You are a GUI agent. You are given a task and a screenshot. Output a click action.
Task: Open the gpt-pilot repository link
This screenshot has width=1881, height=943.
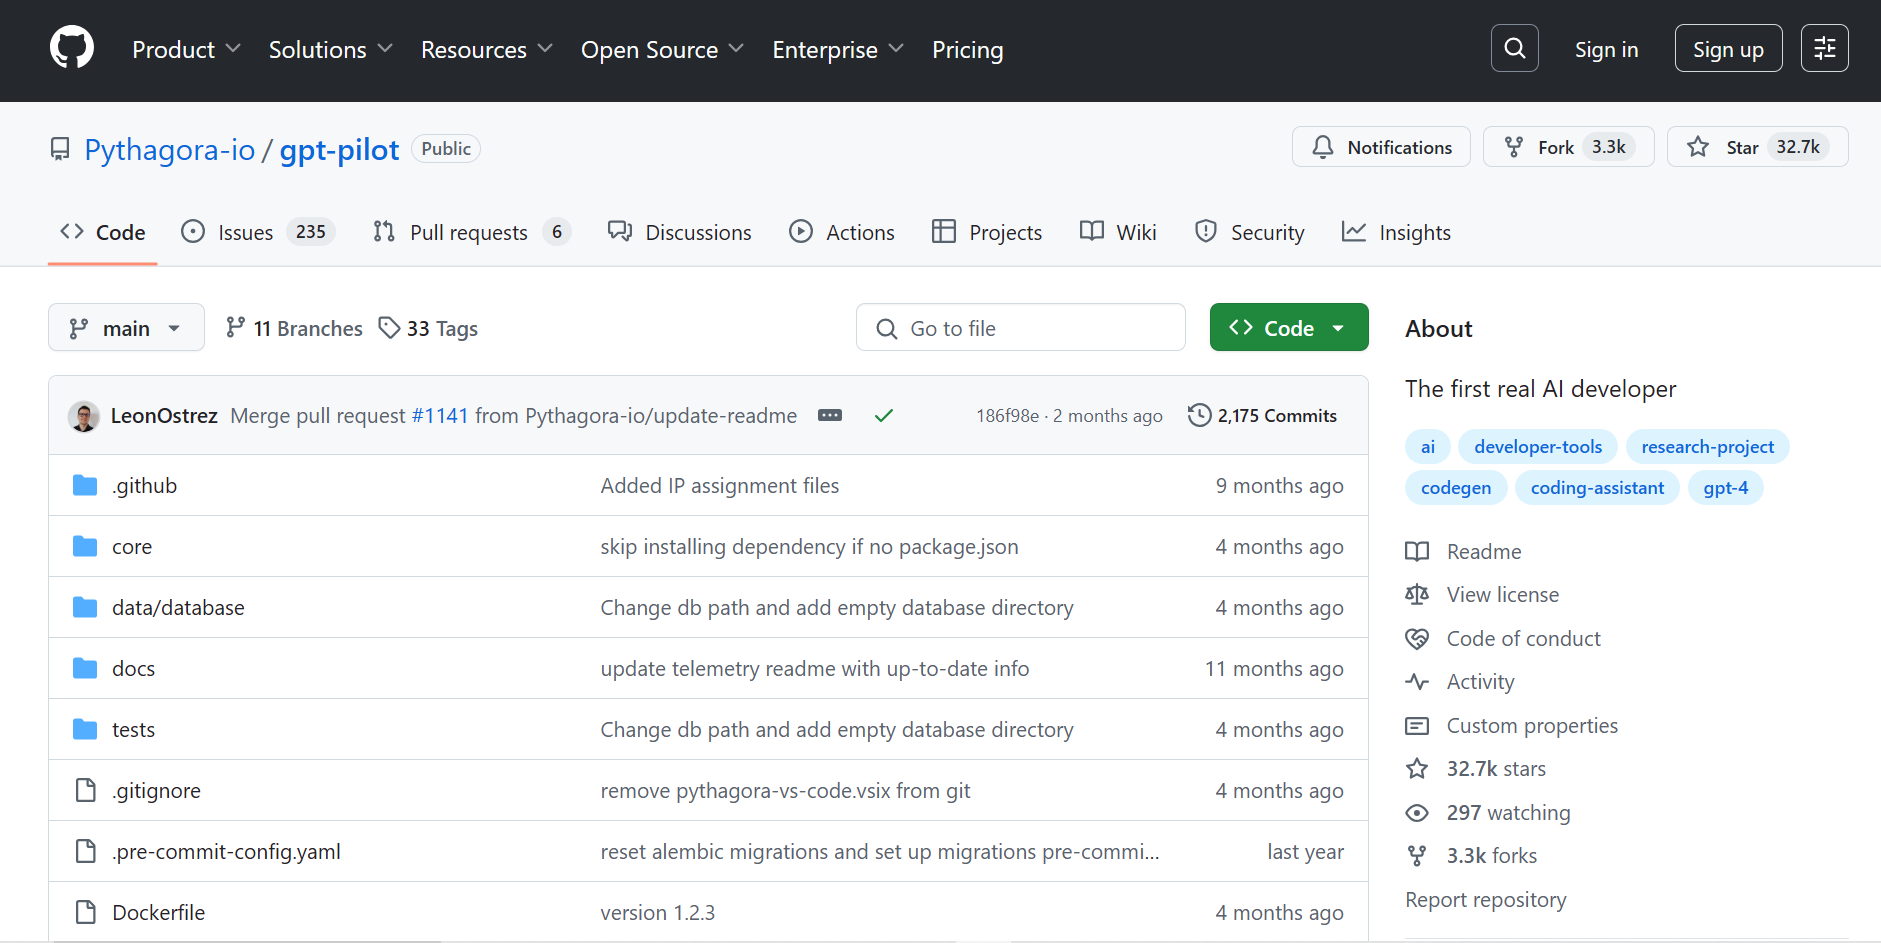339,149
